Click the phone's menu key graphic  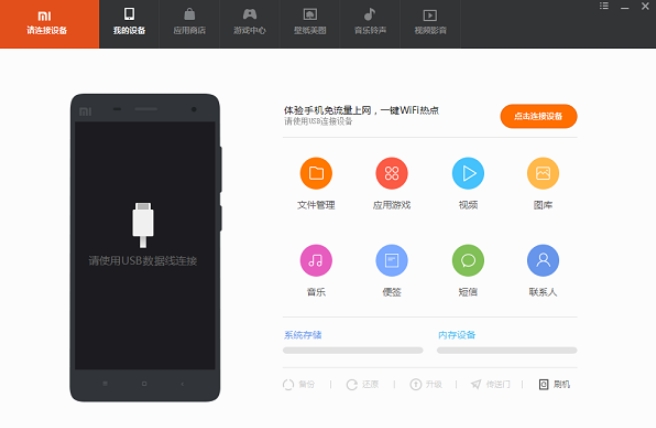coord(105,383)
